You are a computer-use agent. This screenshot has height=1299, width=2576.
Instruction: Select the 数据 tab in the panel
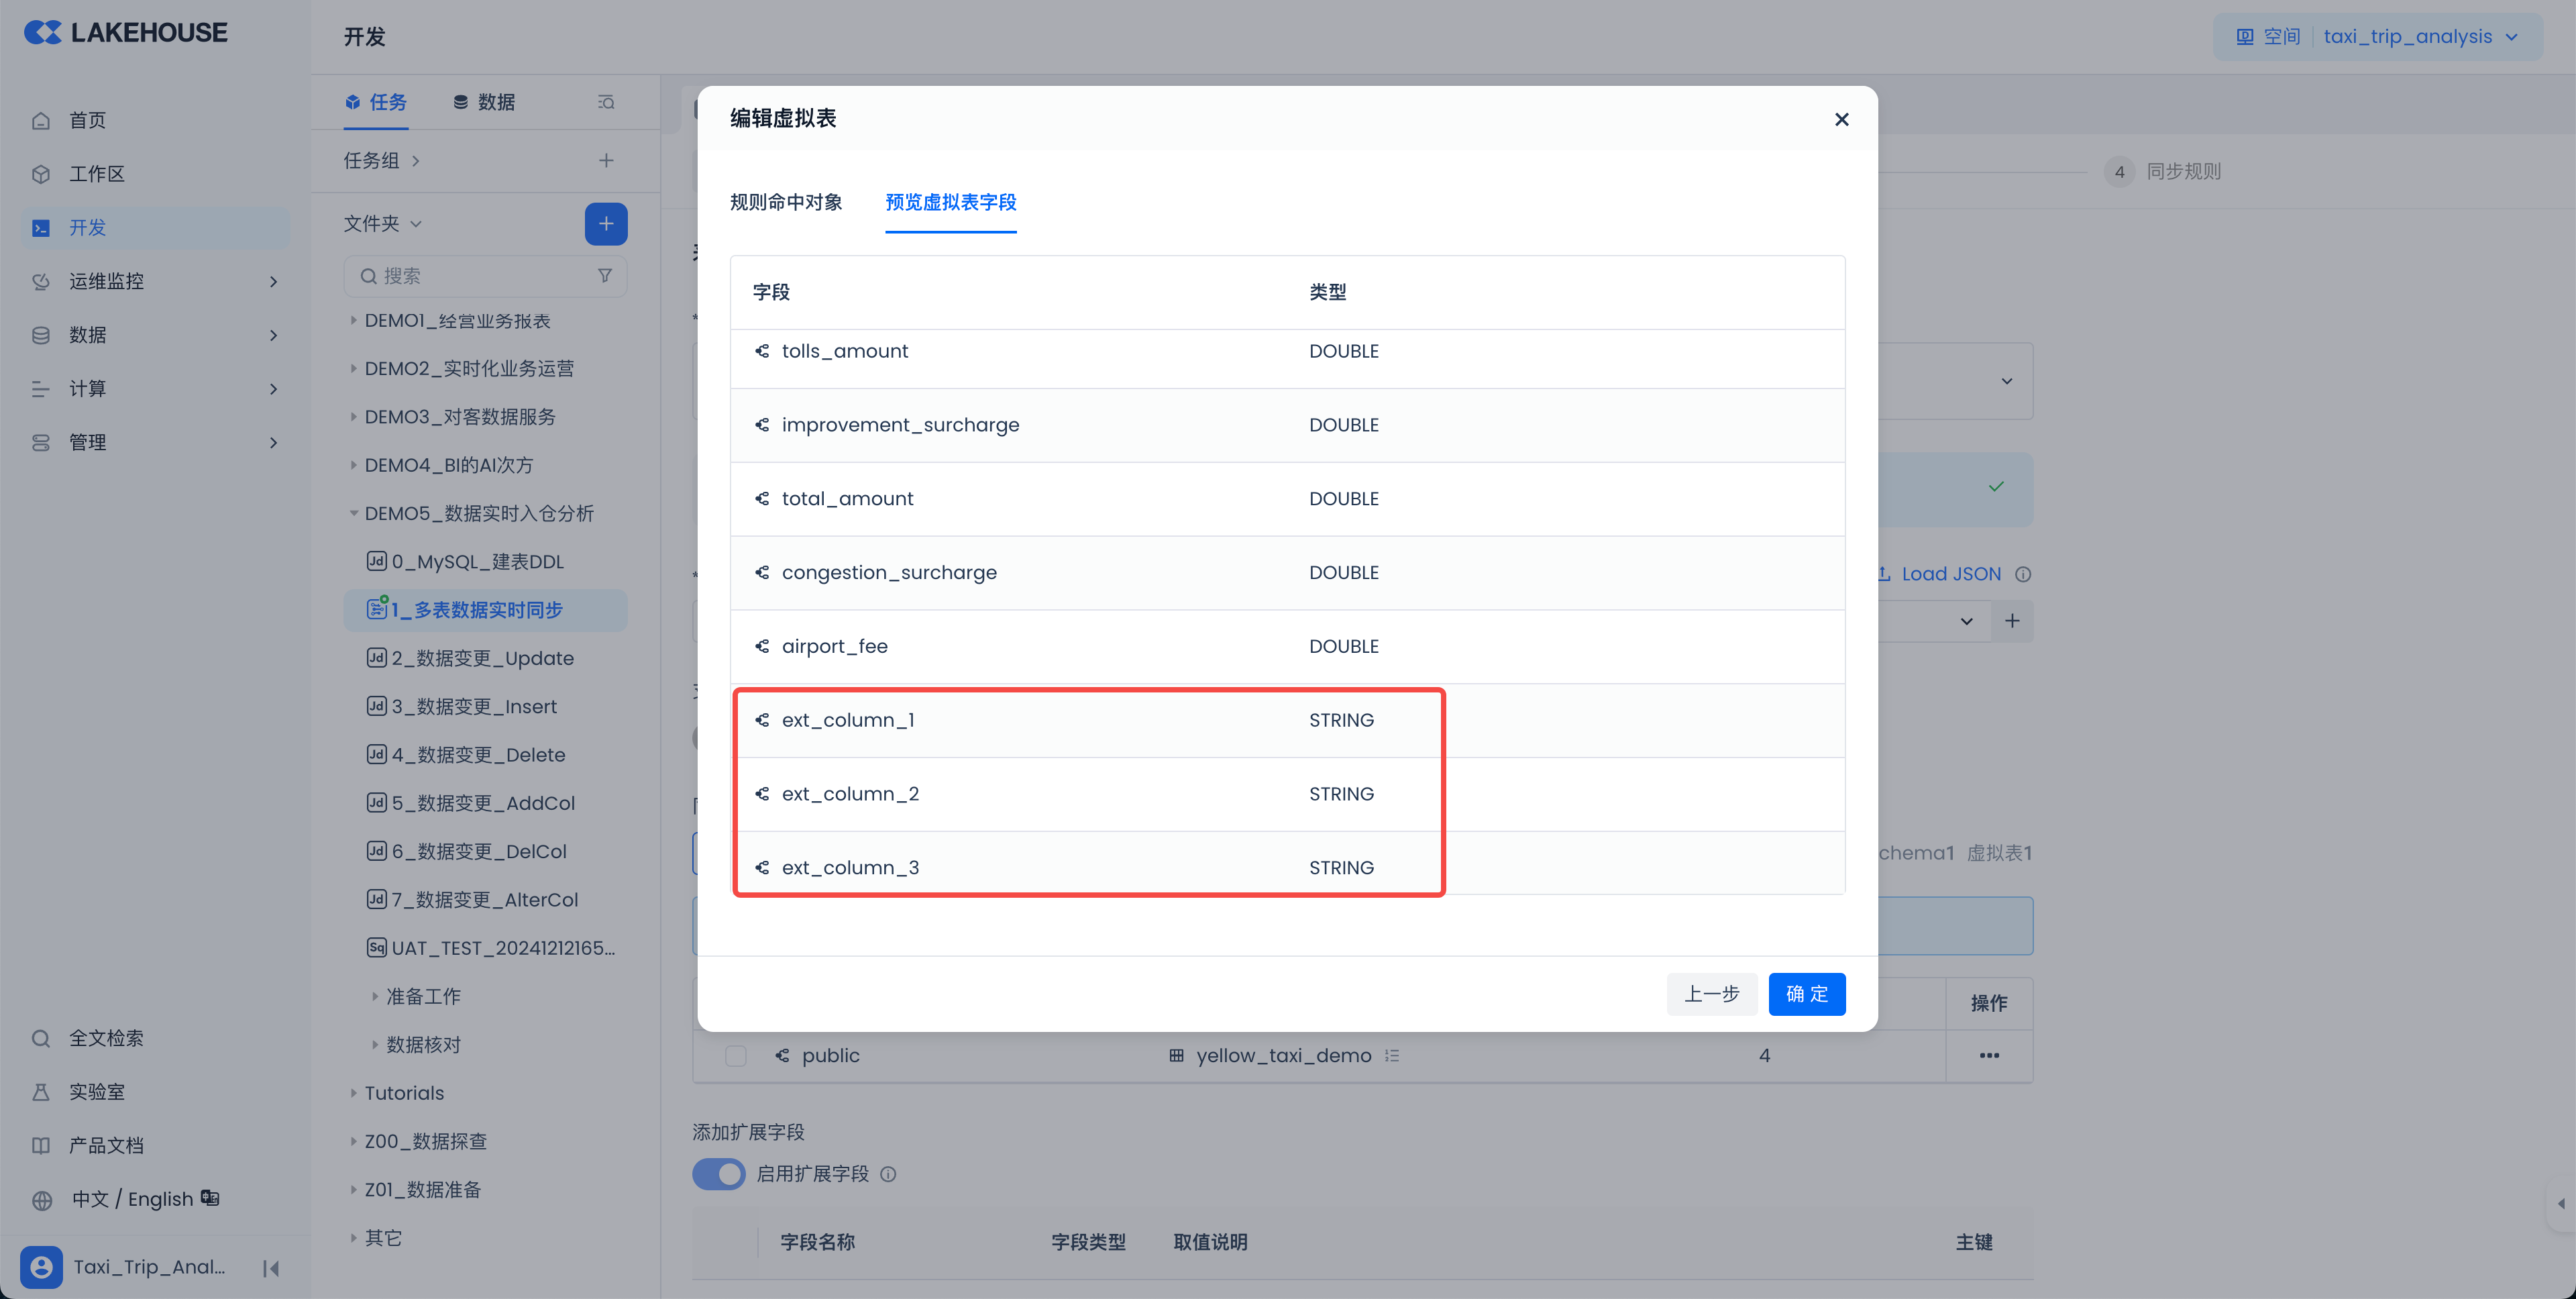click(484, 102)
